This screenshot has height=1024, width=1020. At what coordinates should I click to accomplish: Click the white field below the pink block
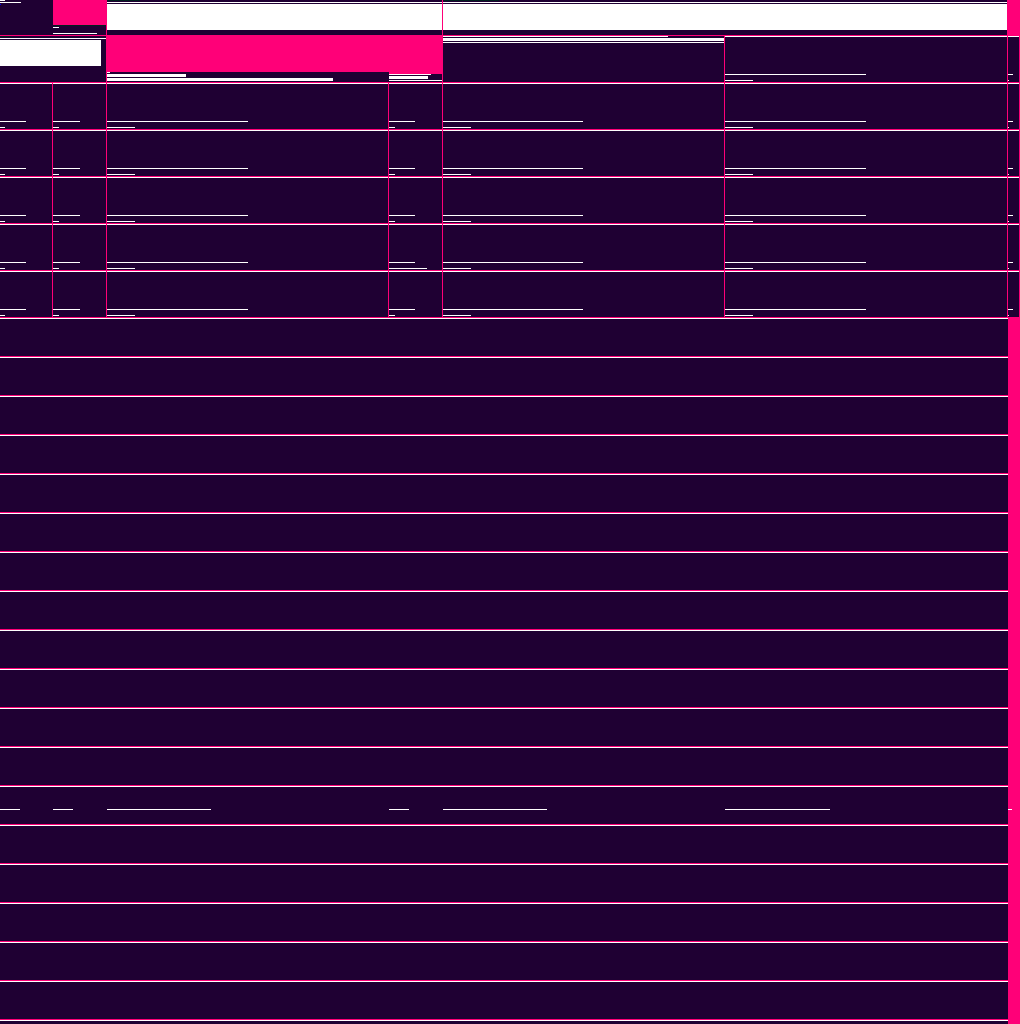[50, 53]
